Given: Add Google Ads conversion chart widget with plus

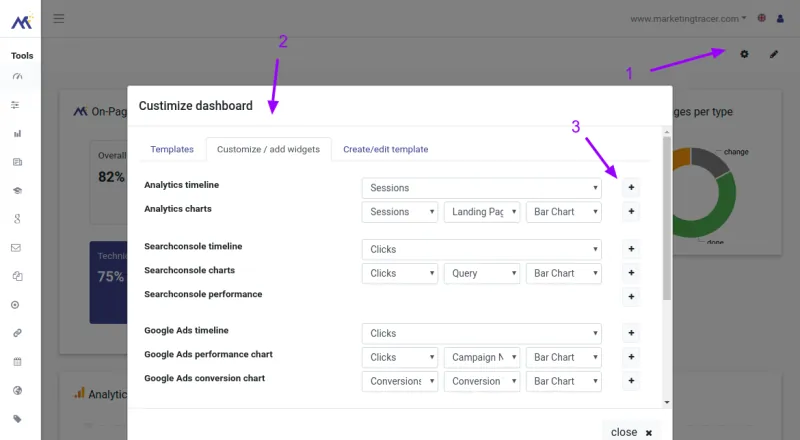Looking at the screenshot, I should [631, 381].
